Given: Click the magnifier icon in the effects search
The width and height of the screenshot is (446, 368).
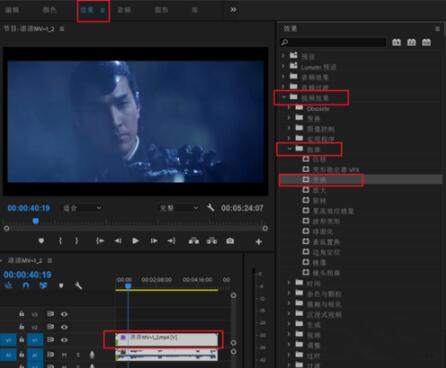Looking at the screenshot, I should click(285, 42).
